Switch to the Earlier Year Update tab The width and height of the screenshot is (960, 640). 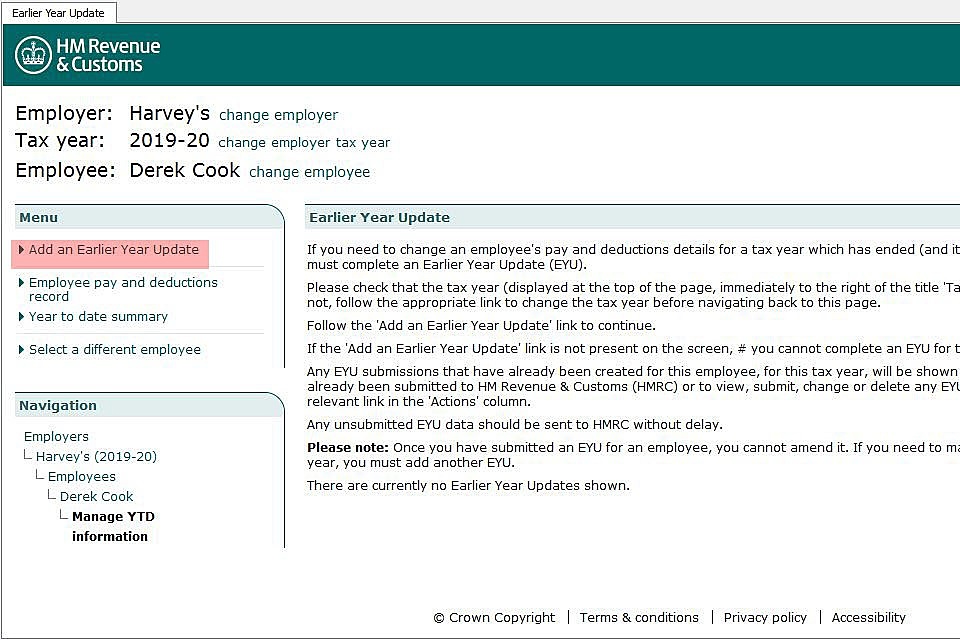[x=59, y=13]
